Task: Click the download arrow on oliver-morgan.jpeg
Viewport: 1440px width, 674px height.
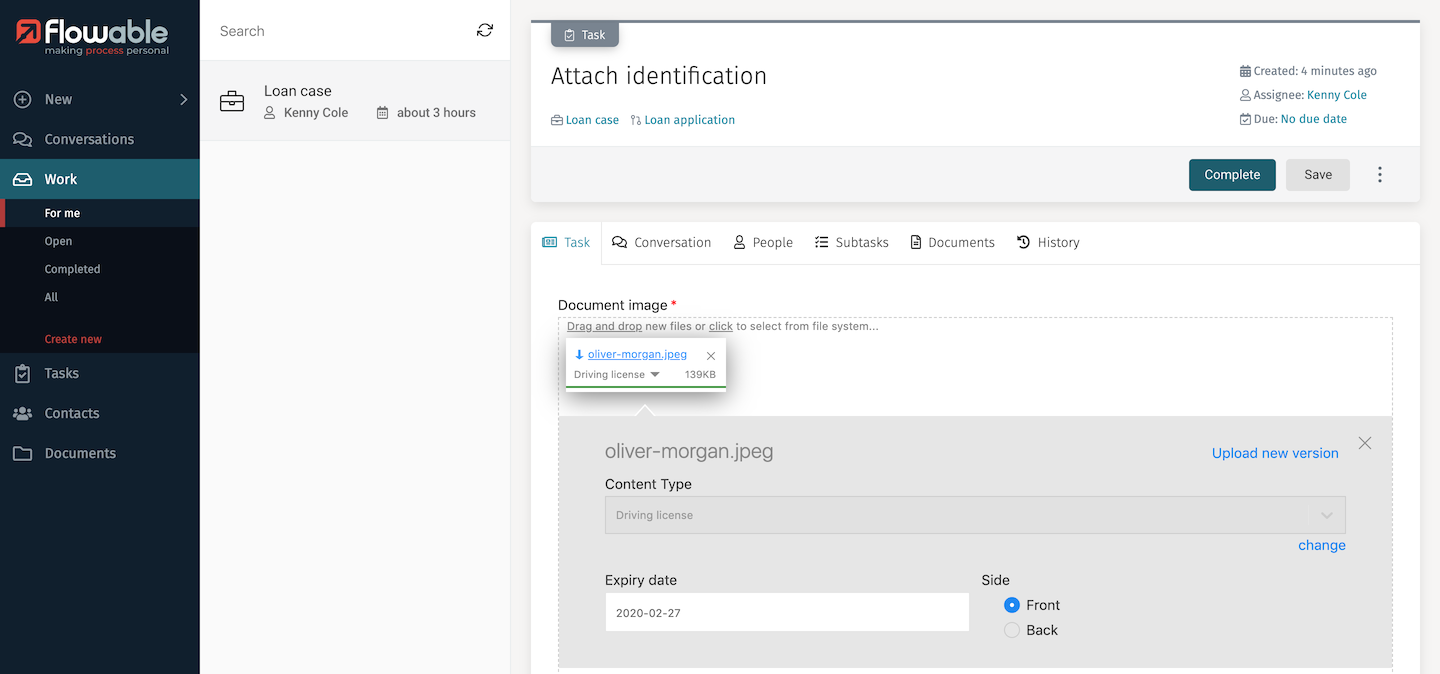Action: (579, 355)
